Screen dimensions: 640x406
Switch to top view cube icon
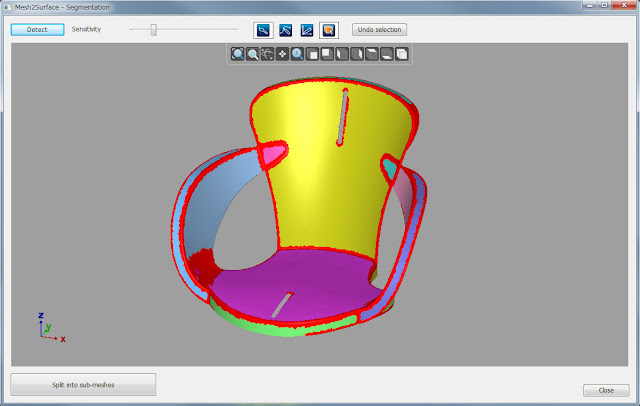pos(372,54)
